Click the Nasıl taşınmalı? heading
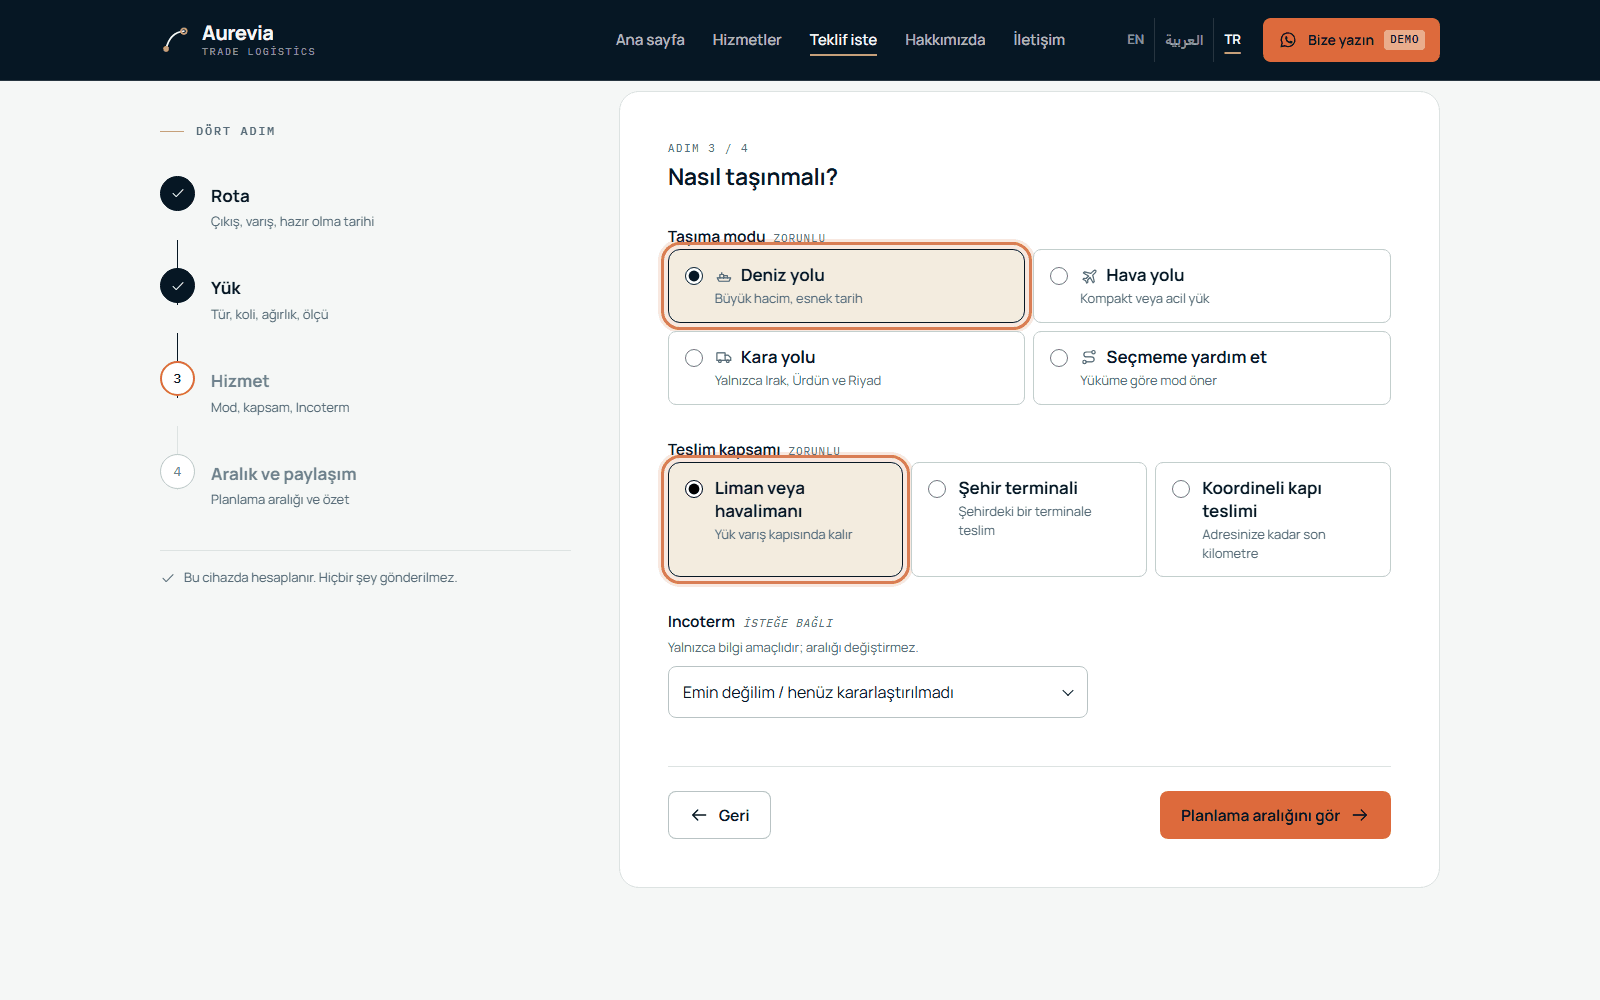This screenshot has width=1600, height=1000. pyautogui.click(x=753, y=177)
